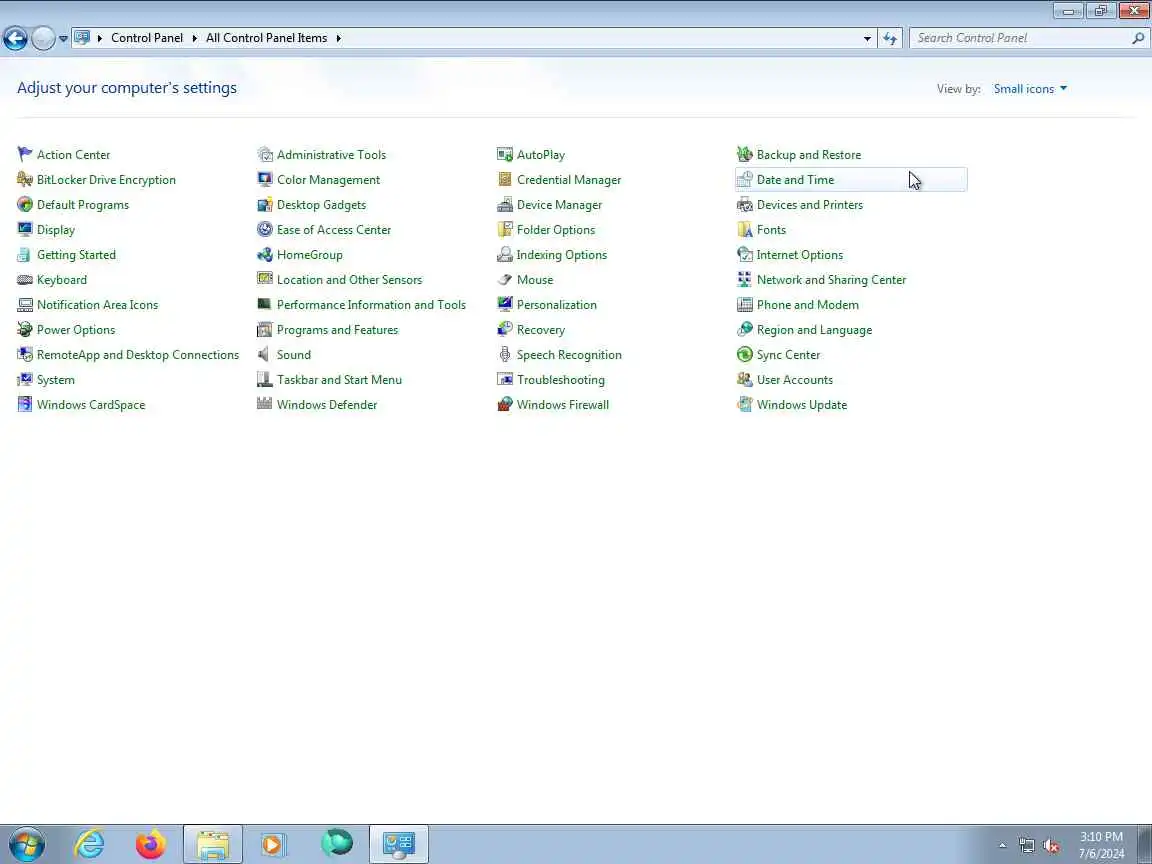The height and width of the screenshot is (864, 1152).
Task: Expand the root arrow before Control Panel breadcrumb
Action: click(99, 38)
